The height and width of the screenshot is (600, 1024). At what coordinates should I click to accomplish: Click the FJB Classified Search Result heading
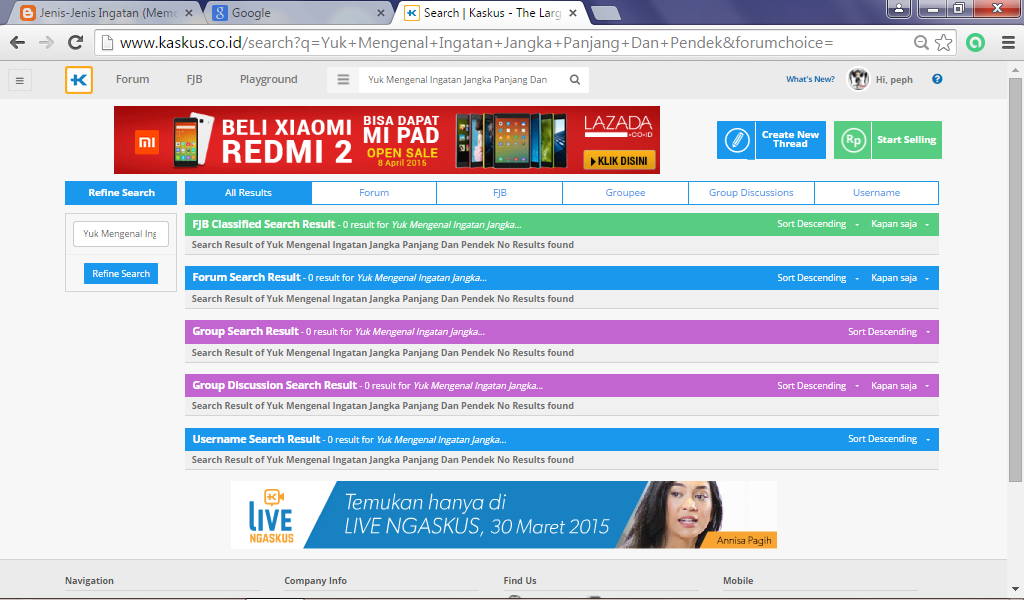(x=264, y=224)
